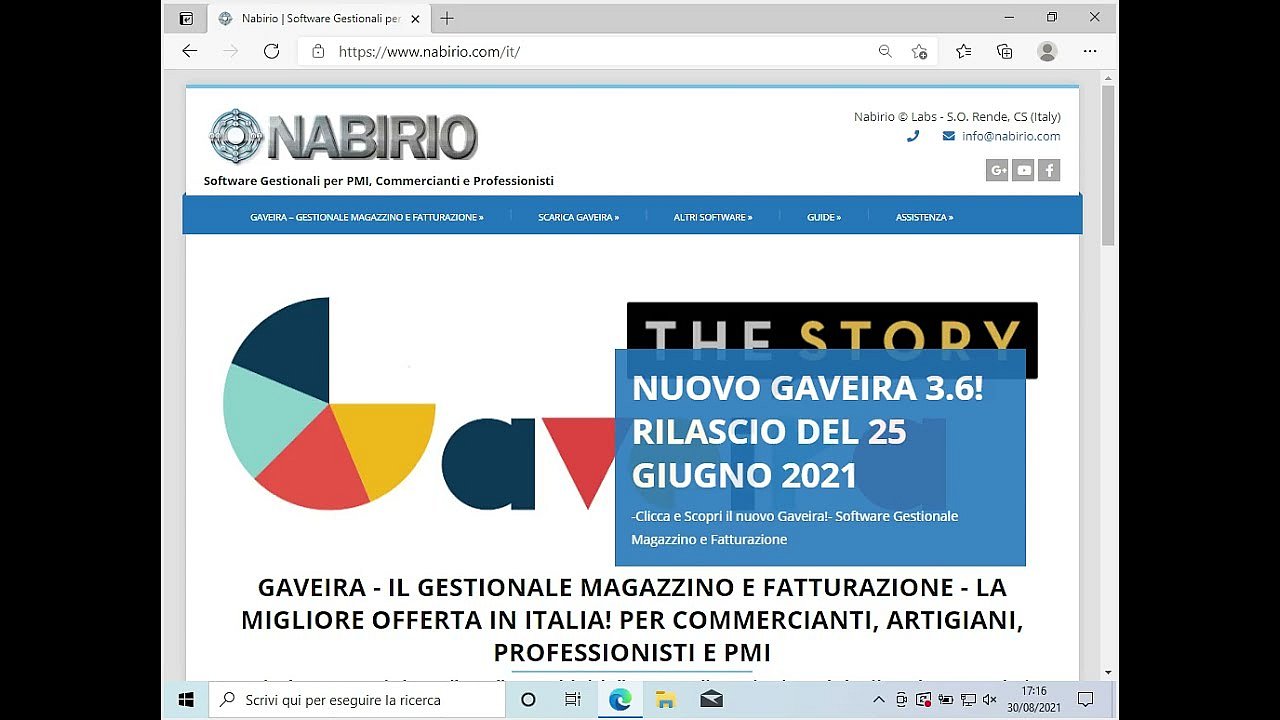Screen dimensions: 1280x720
Task: Click the page vertical scrollbar thumb
Action: pos(1108,165)
